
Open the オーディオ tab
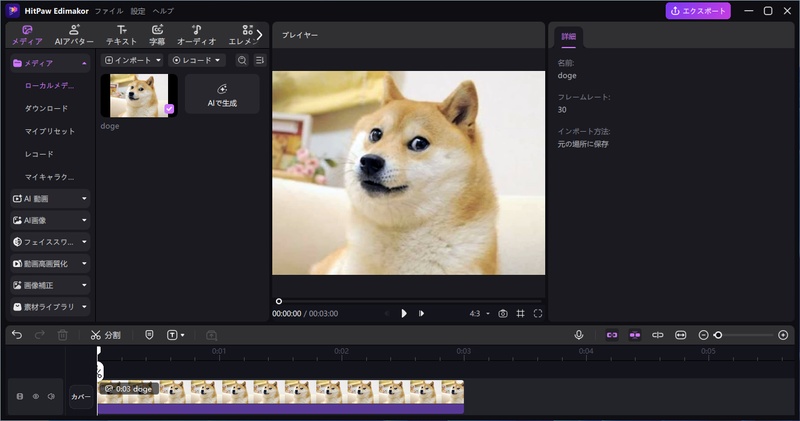[196, 35]
